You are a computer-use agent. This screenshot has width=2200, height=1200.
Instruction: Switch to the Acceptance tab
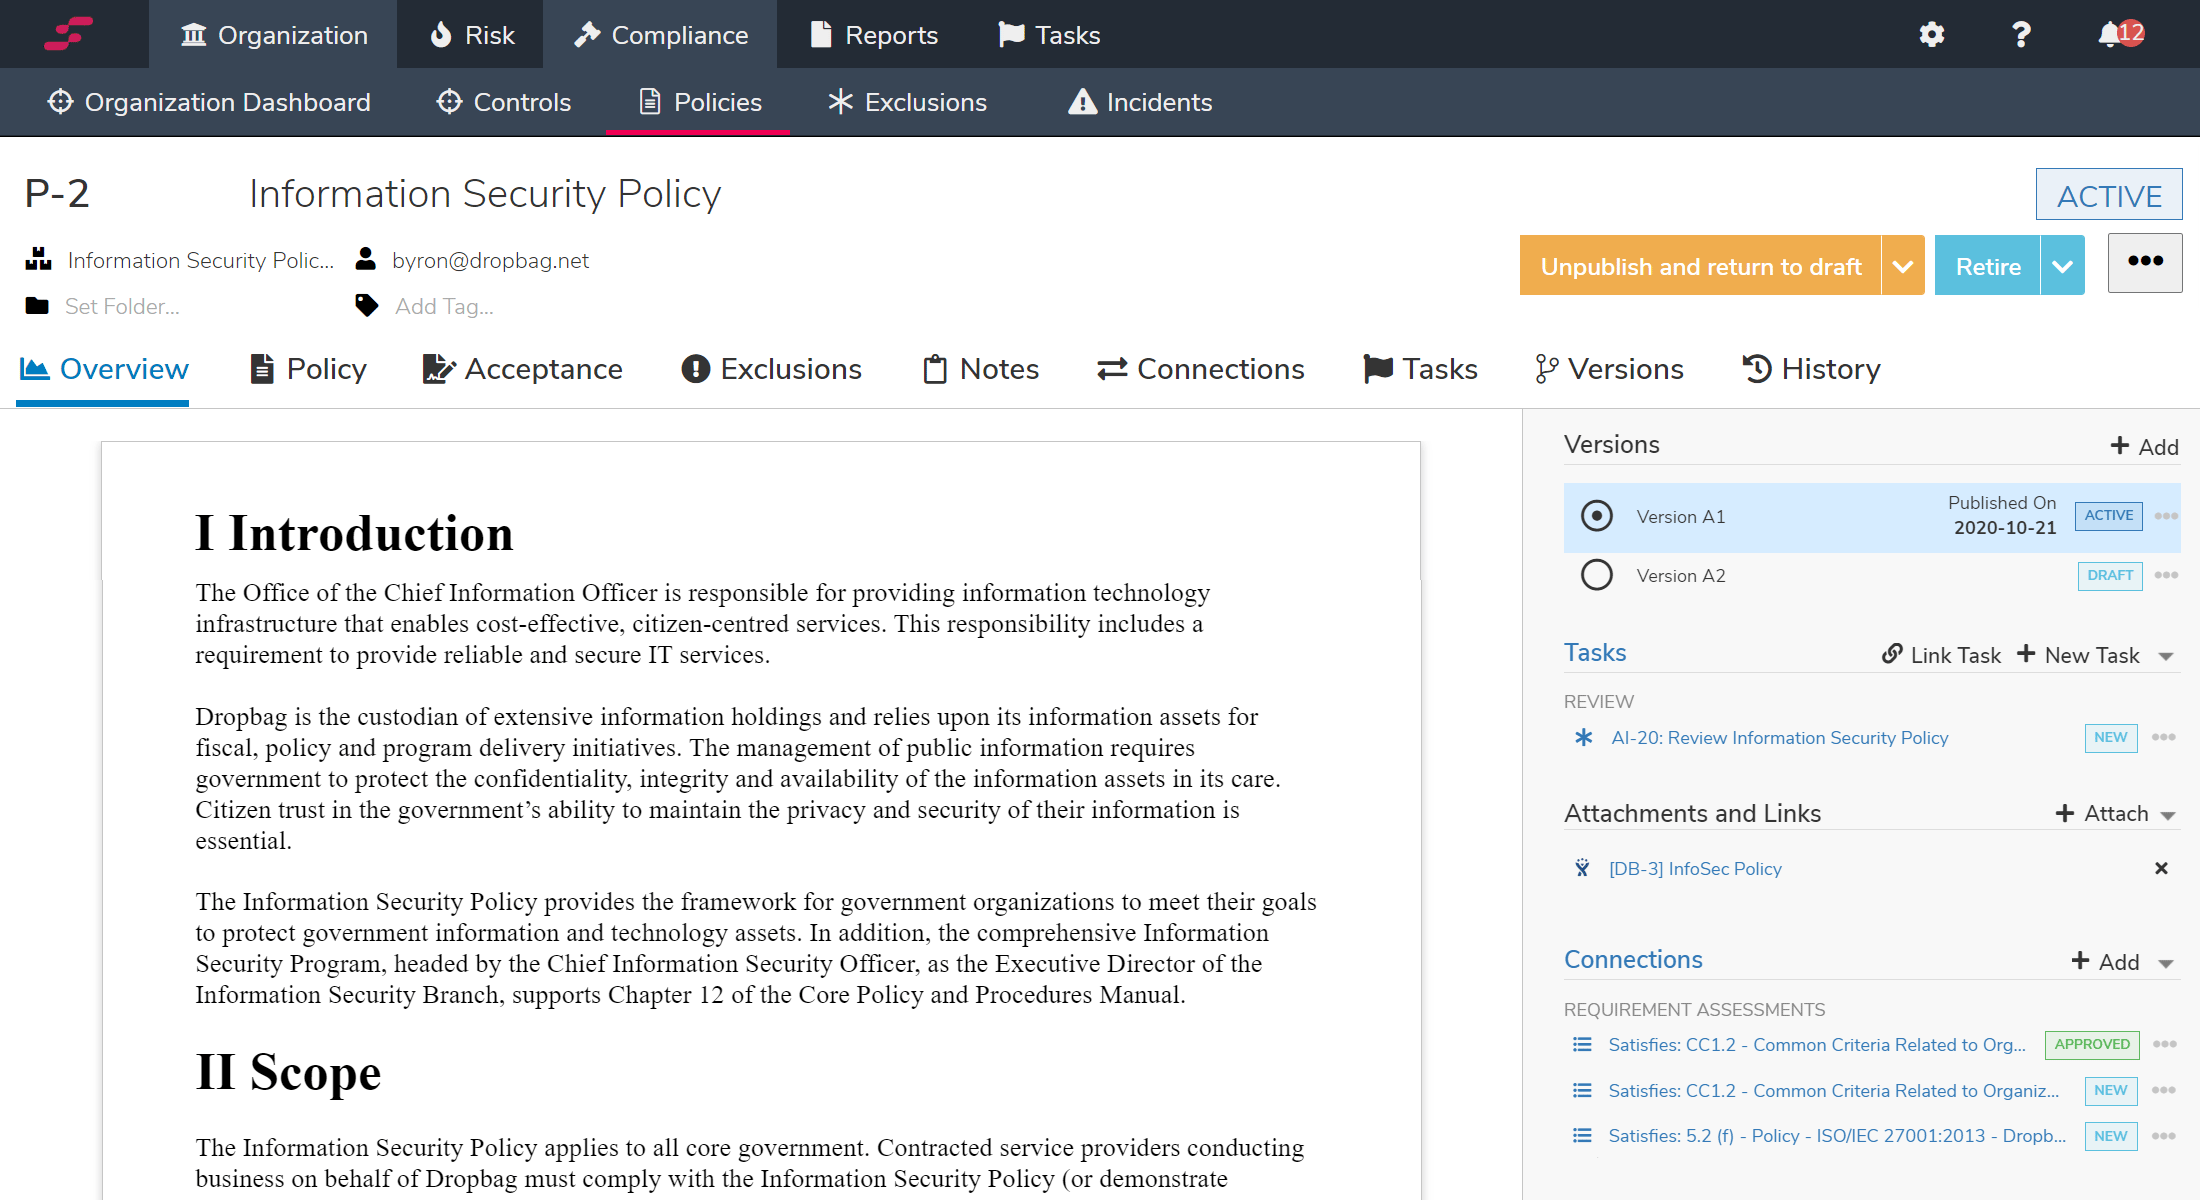pyautogui.click(x=522, y=369)
